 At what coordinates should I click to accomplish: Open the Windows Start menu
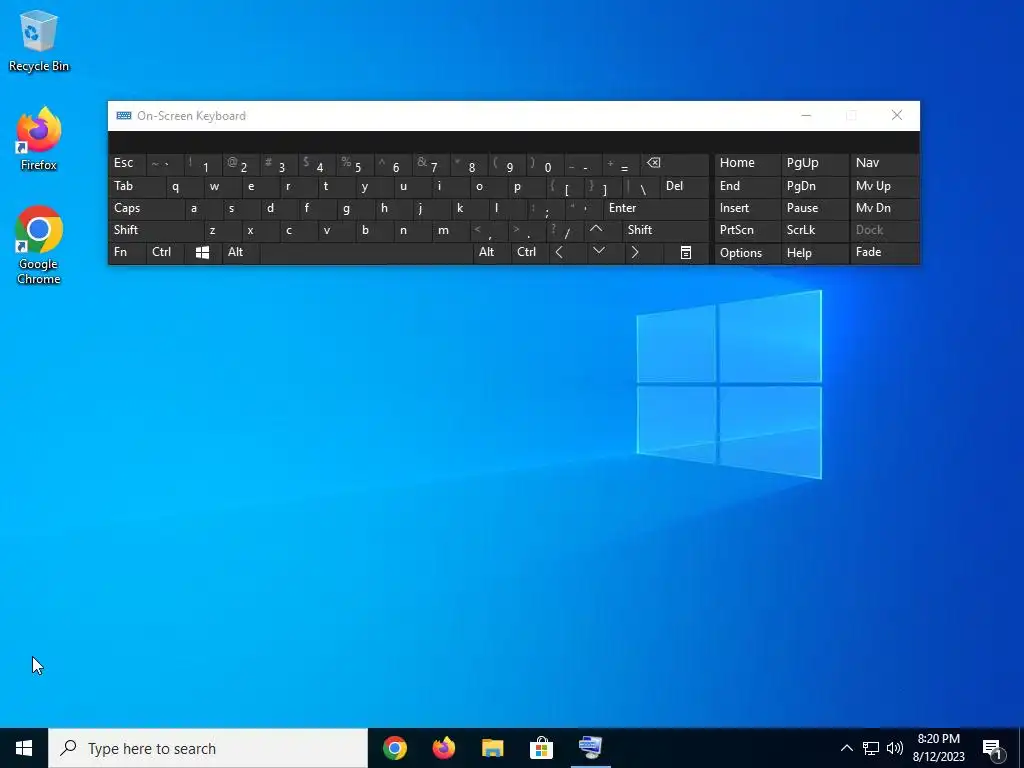pyautogui.click(x=24, y=748)
